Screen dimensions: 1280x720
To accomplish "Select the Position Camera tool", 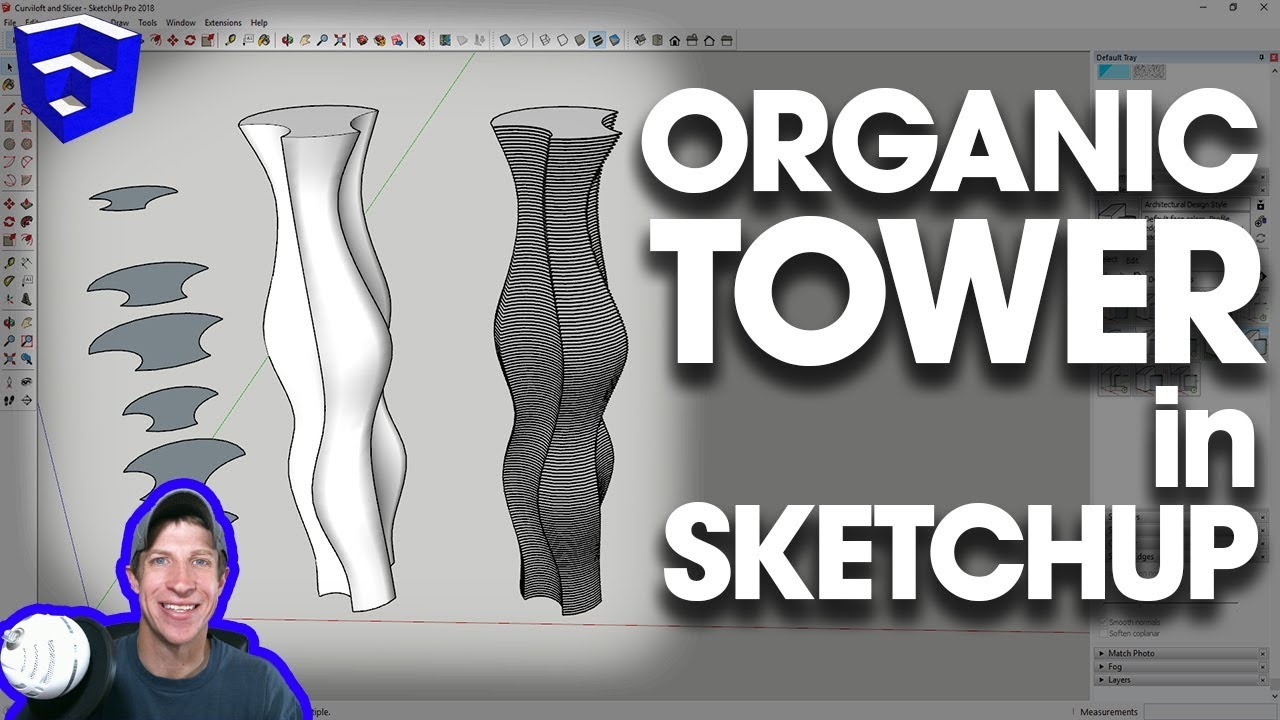I will [9, 382].
